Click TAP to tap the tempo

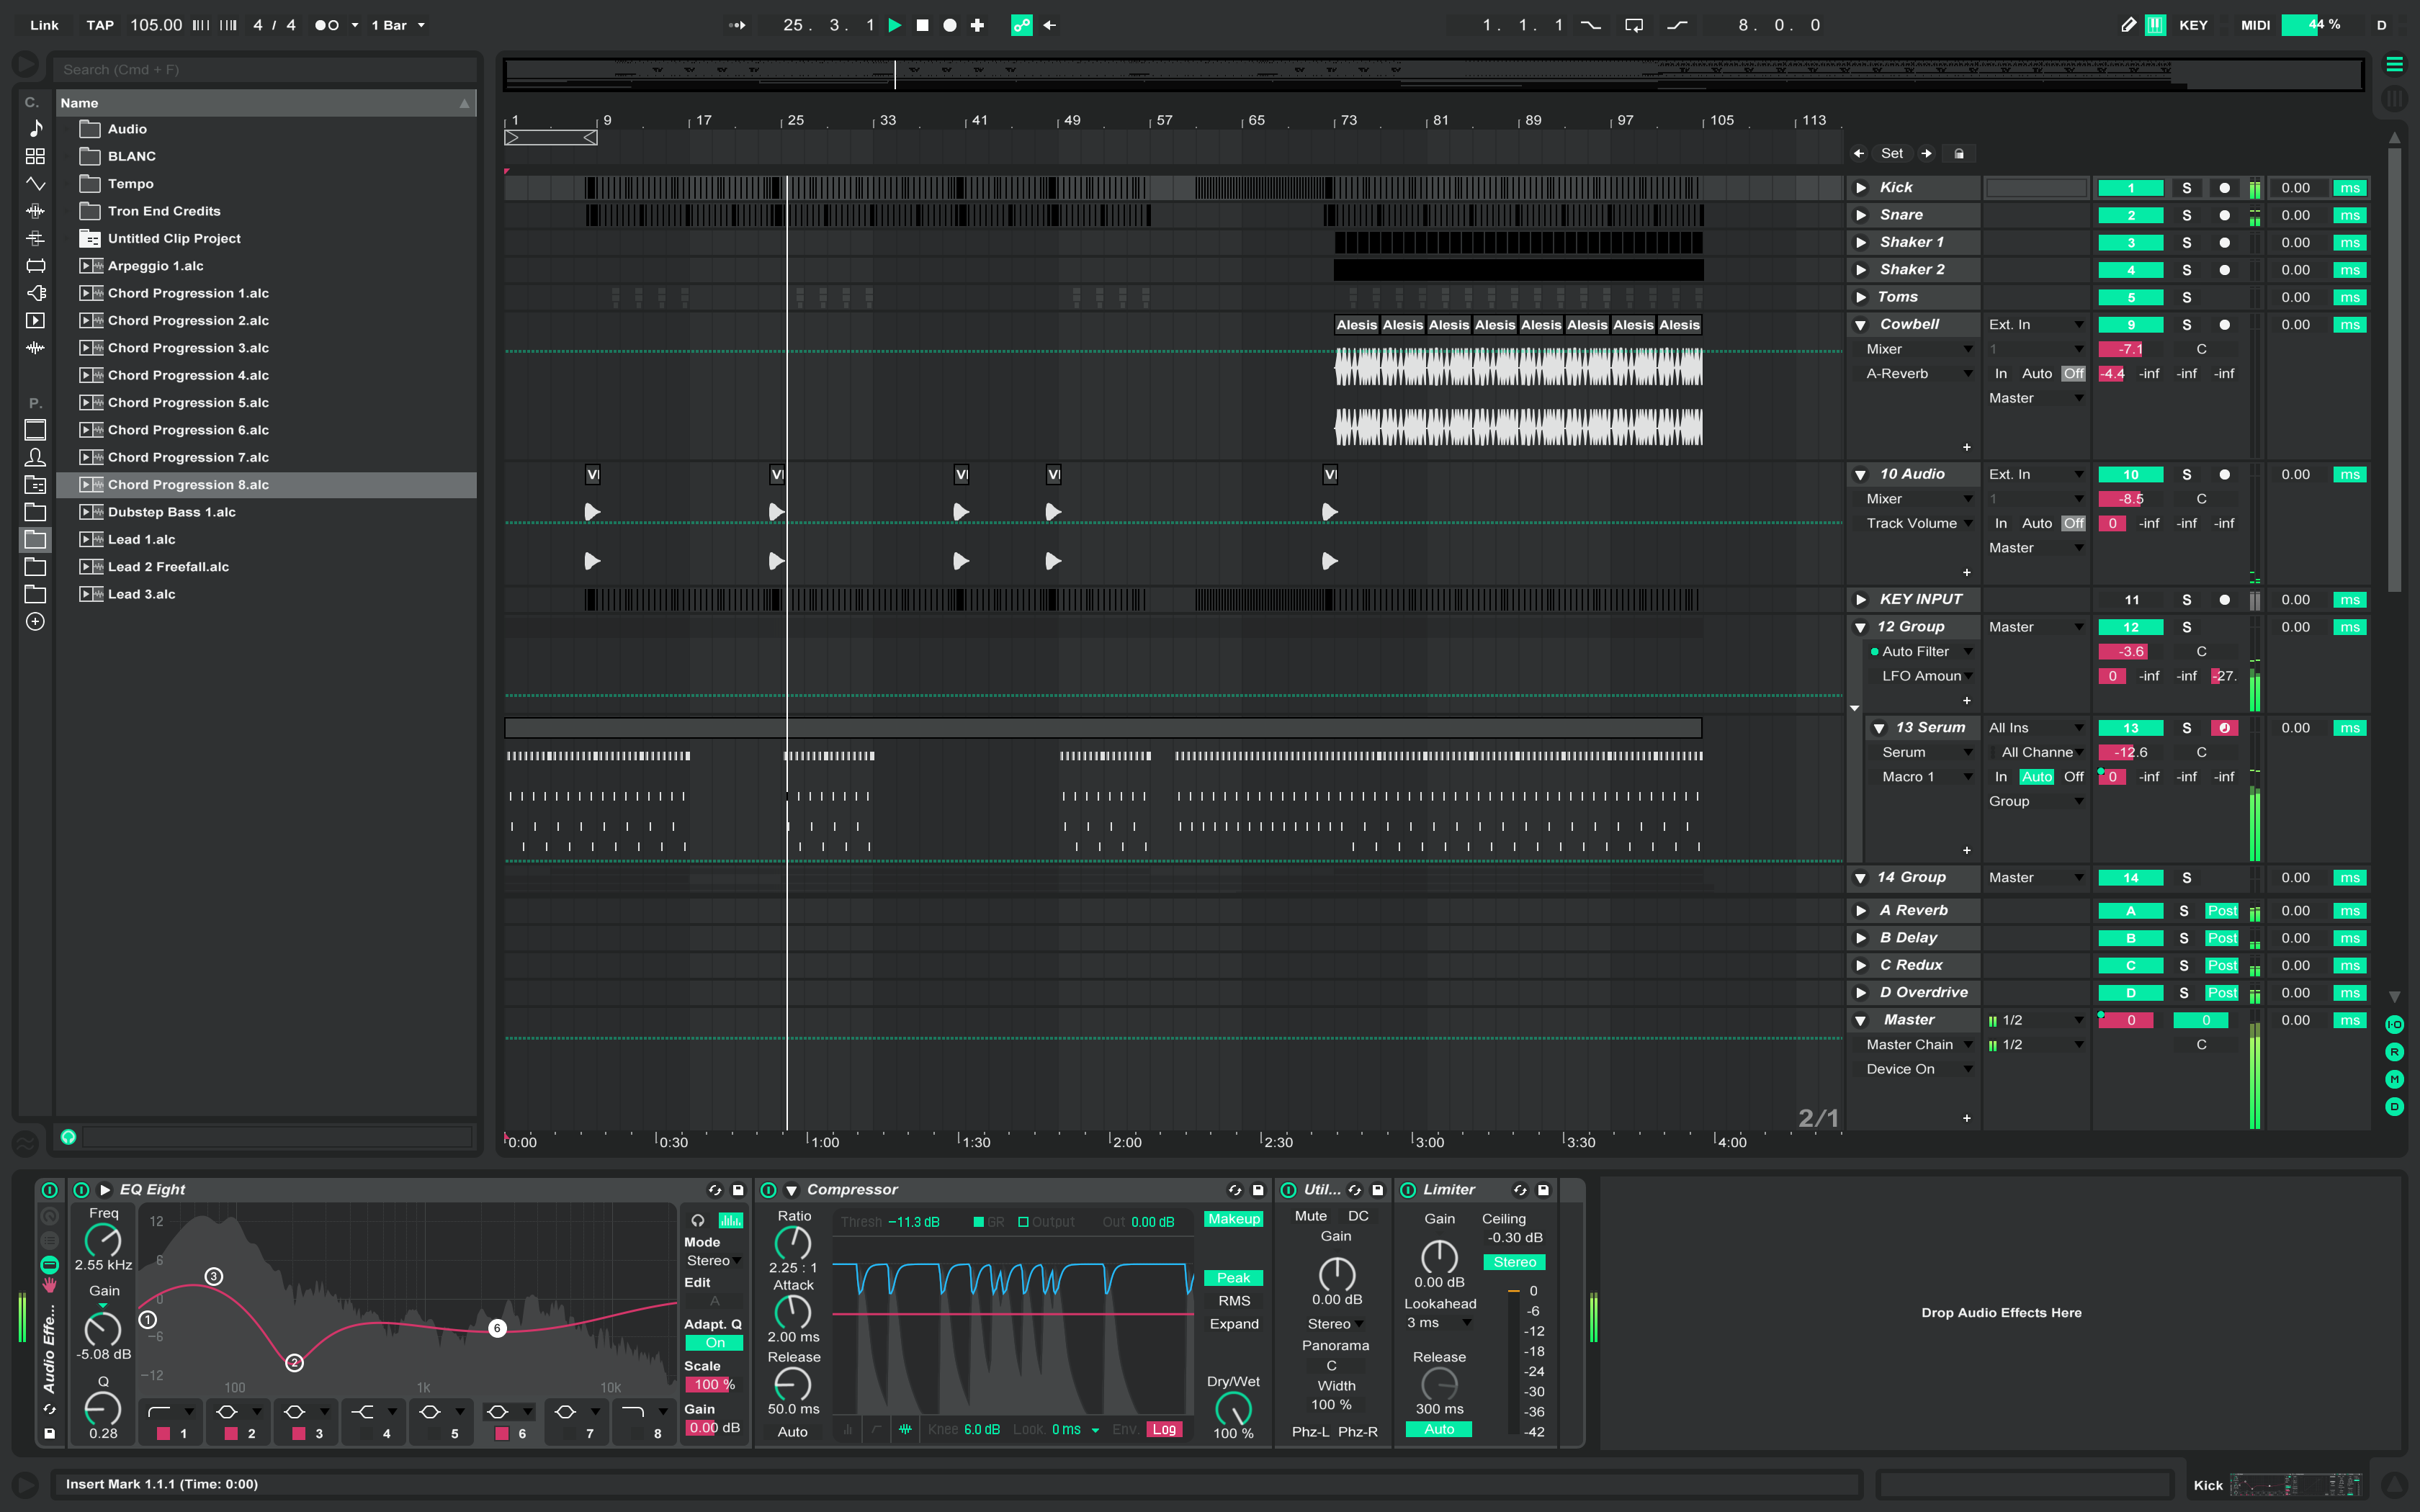(x=99, y=25)
